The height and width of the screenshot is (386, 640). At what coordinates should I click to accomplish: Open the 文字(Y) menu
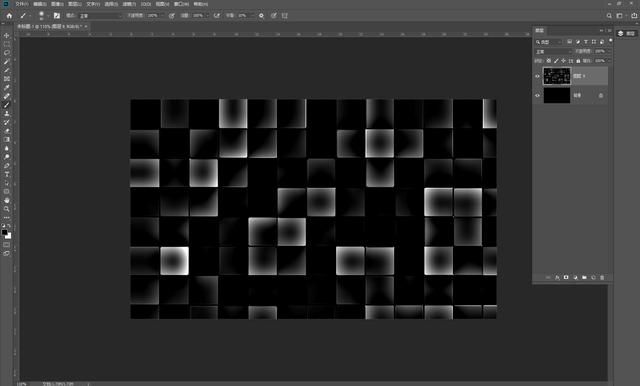point(93,4)
